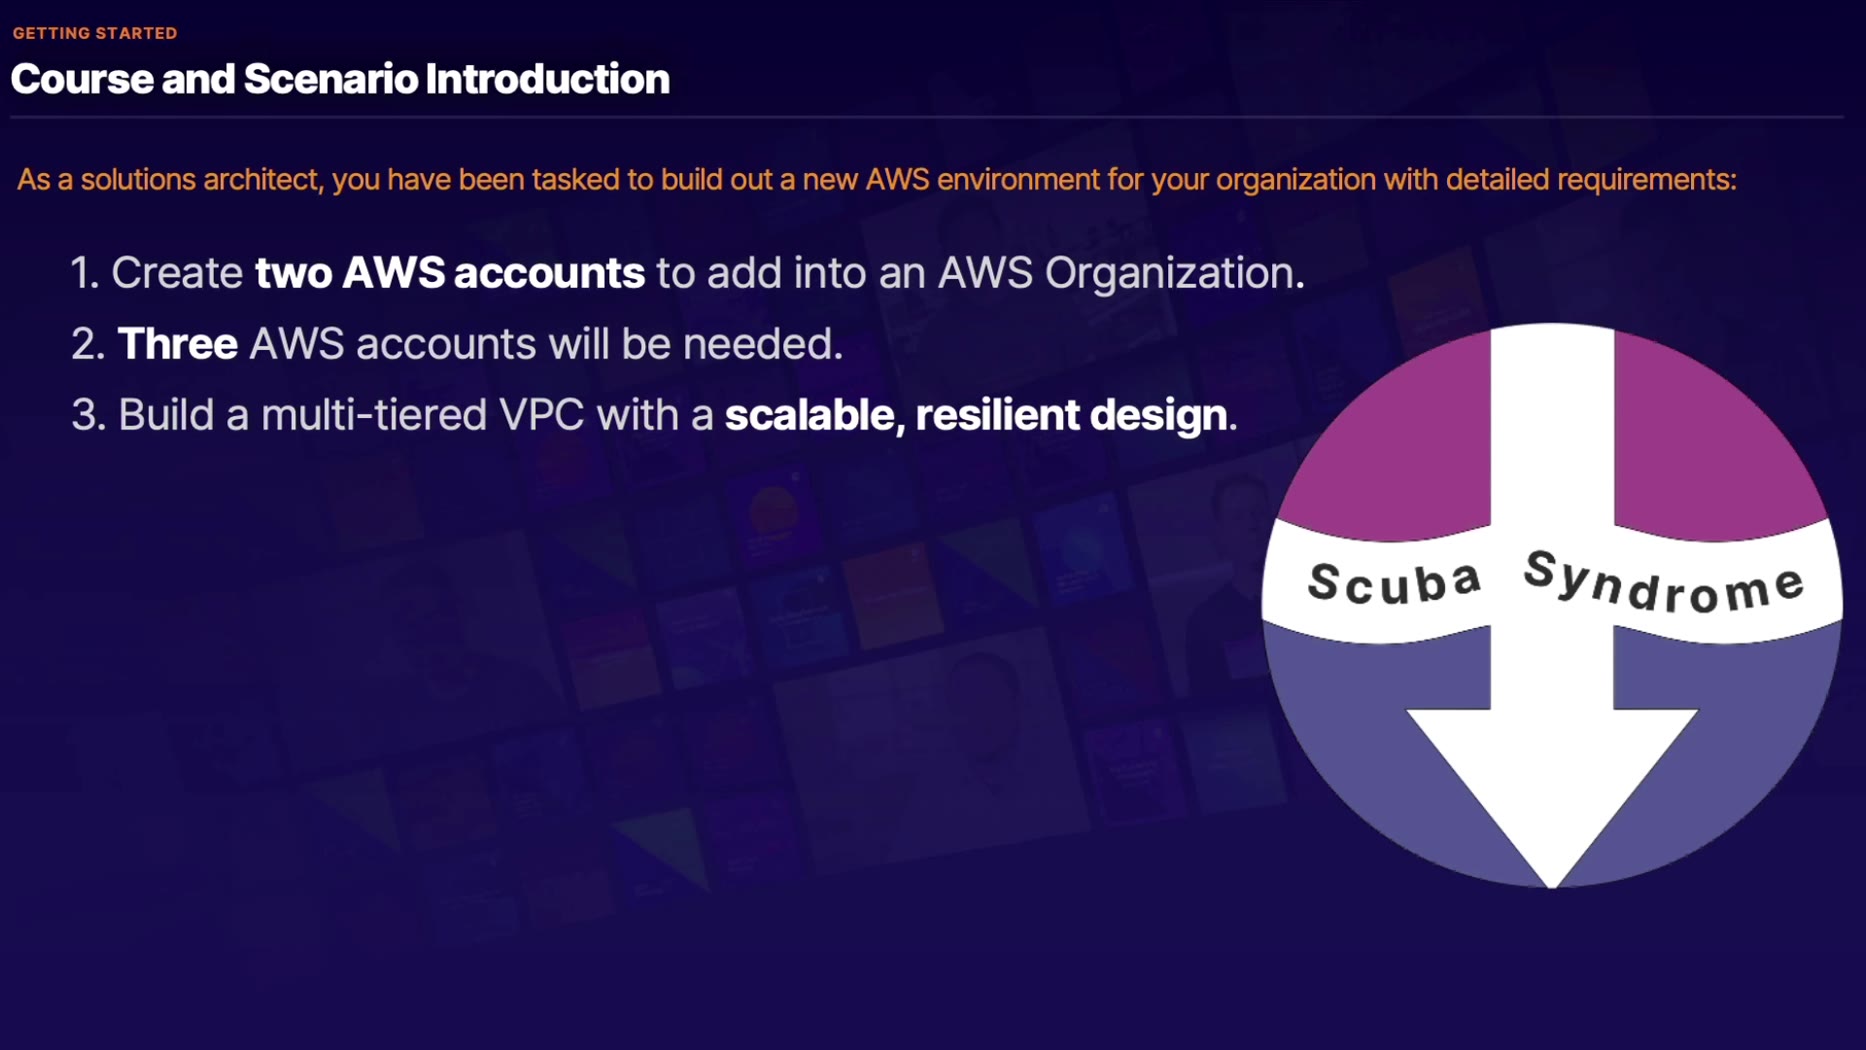Click the list number "3."
Screen dimensions: 1866x1050
(87, 415)
